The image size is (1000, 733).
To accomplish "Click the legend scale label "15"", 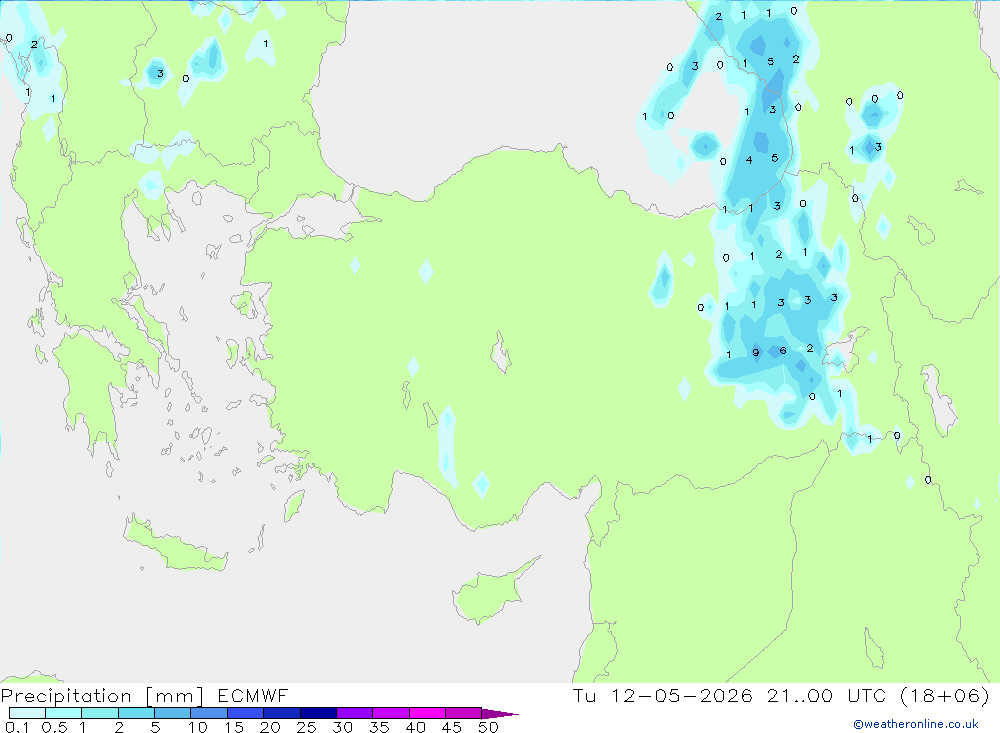I will 234,727.
